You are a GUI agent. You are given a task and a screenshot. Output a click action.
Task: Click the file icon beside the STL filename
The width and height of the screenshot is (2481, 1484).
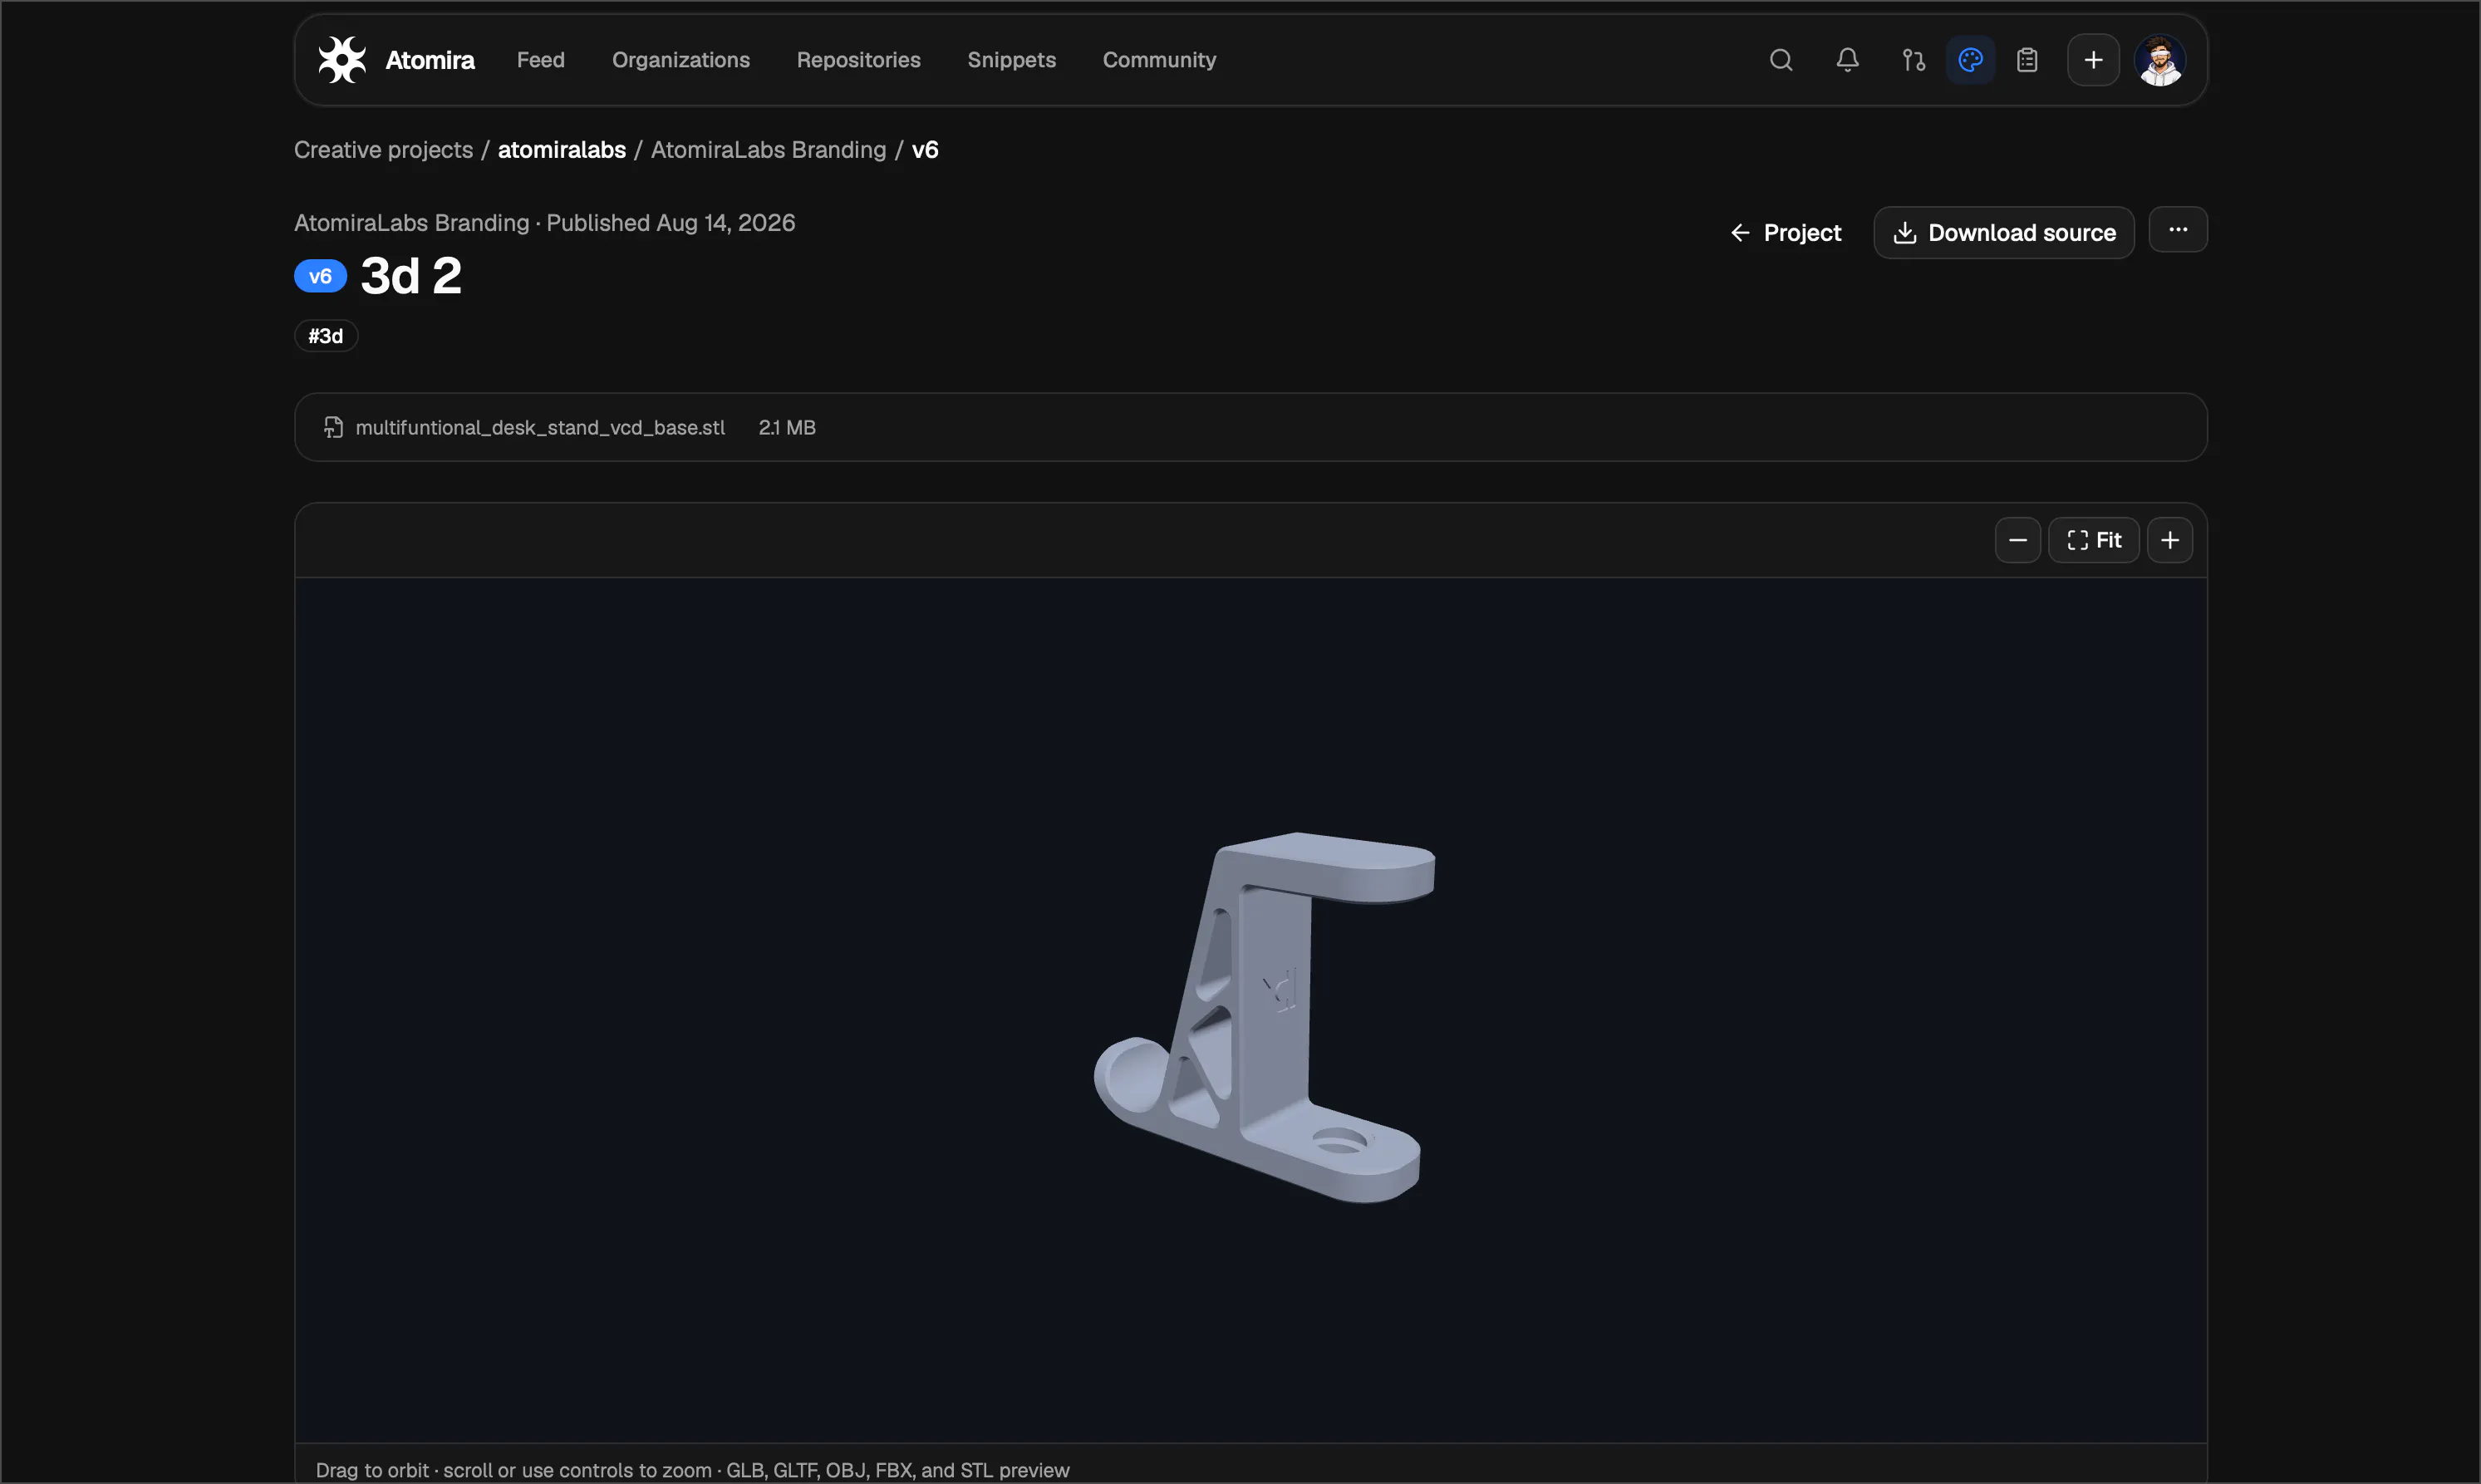coord(333,427)
